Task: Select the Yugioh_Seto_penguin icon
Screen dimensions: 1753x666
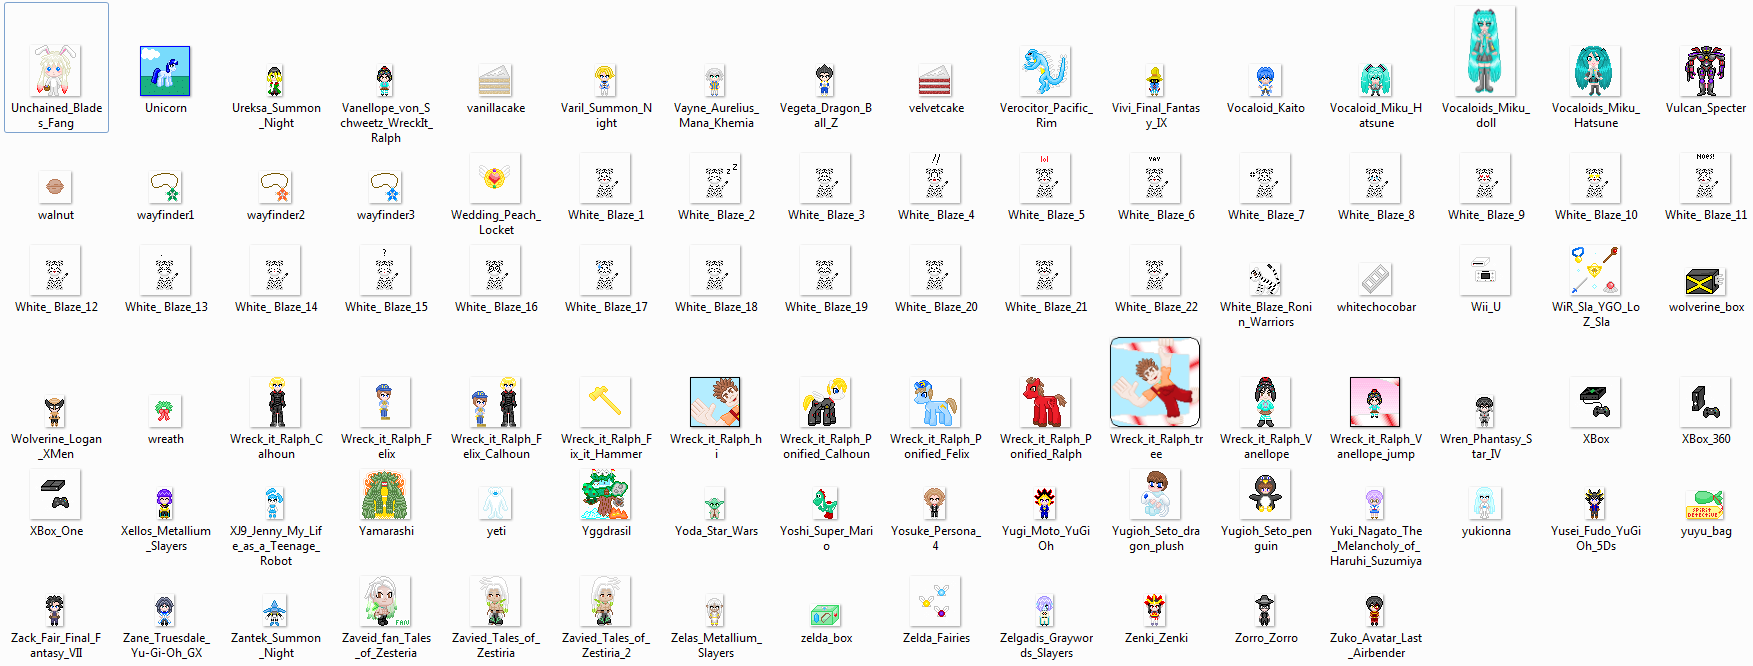Action: click(x=1265, y=494)
